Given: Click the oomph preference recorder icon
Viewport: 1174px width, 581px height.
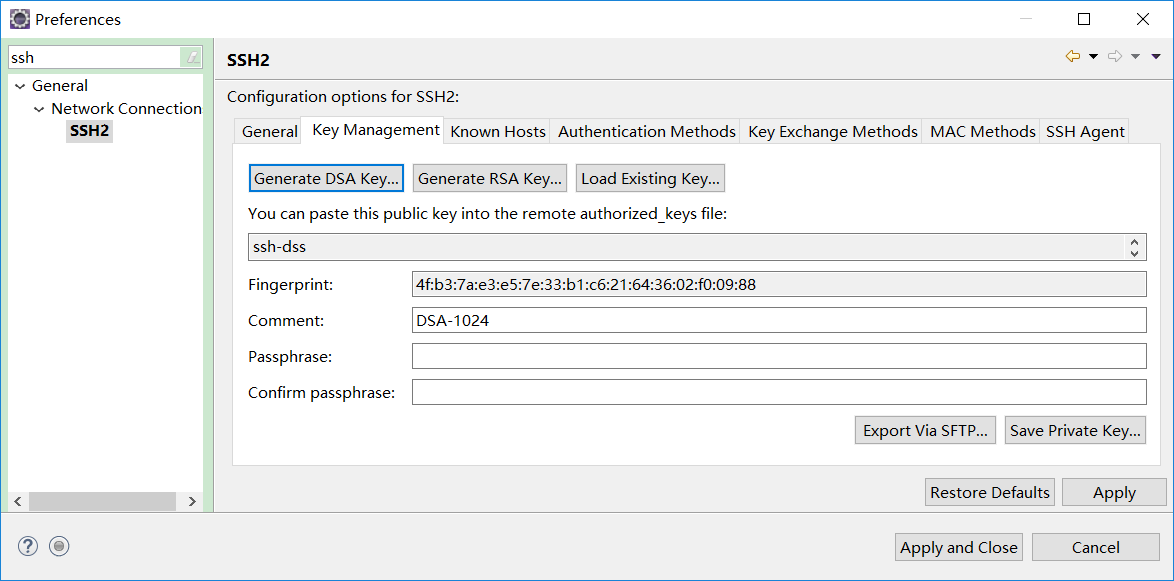Looking at the screenshot, I should [59, 546].
